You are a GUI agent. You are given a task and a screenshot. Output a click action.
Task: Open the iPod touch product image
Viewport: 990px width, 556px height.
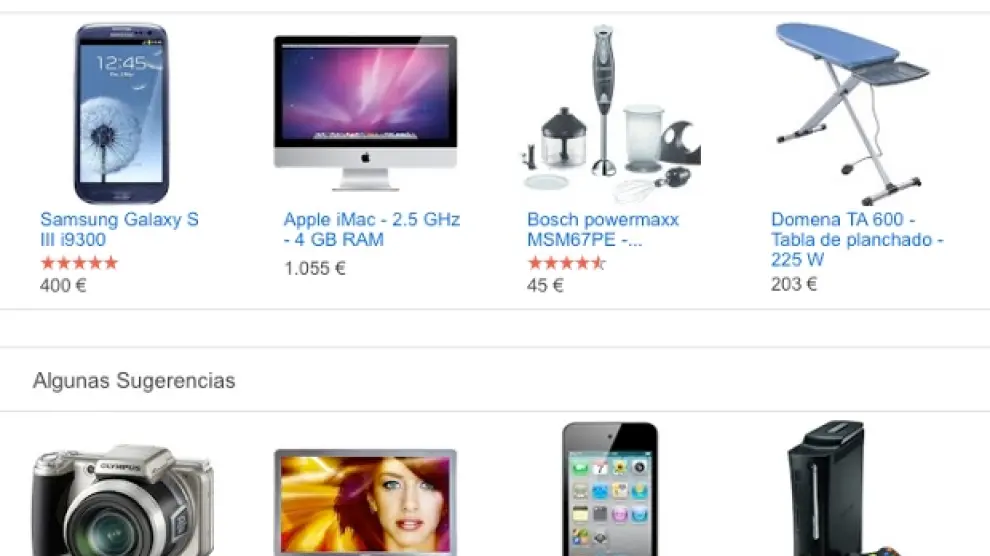coord(610,489)
